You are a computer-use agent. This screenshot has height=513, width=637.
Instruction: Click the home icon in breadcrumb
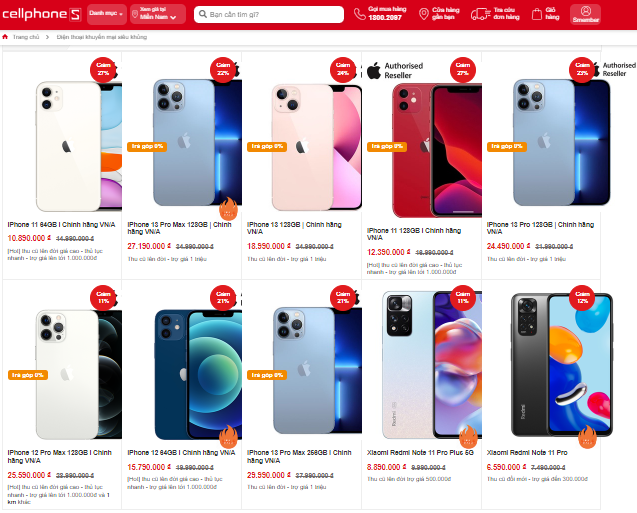pyautogui.click(x=5, y=37)
